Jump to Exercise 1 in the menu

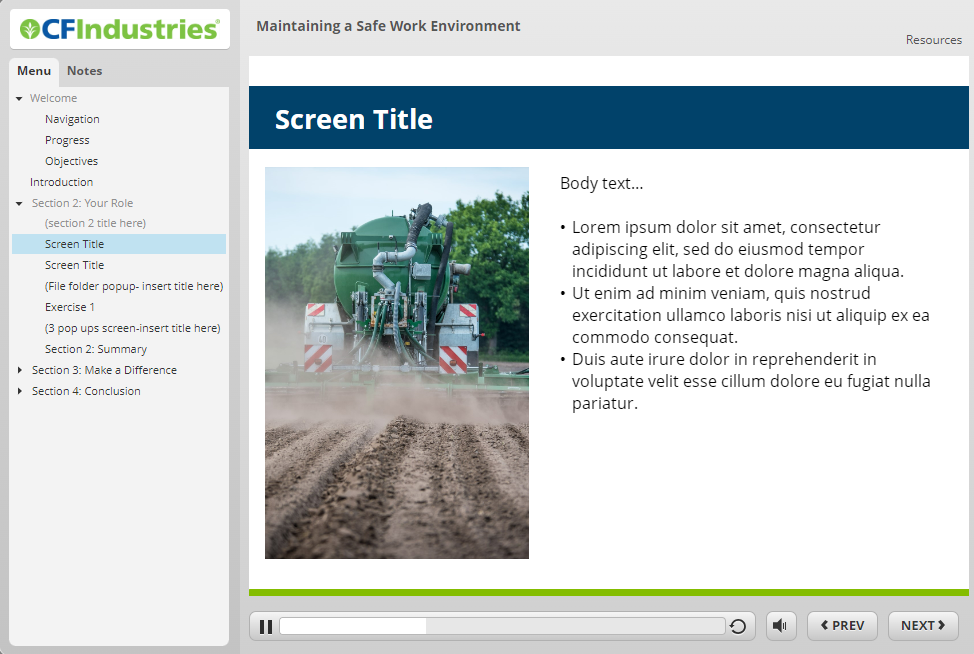pyautogui.click(x=70, y=308)
